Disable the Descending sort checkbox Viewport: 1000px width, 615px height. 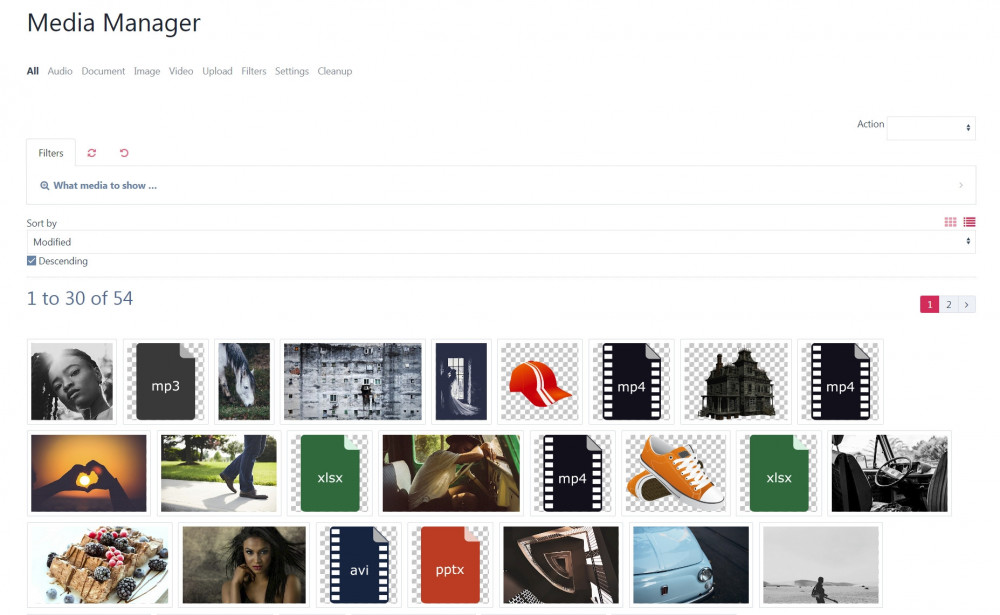coord(32,260)
